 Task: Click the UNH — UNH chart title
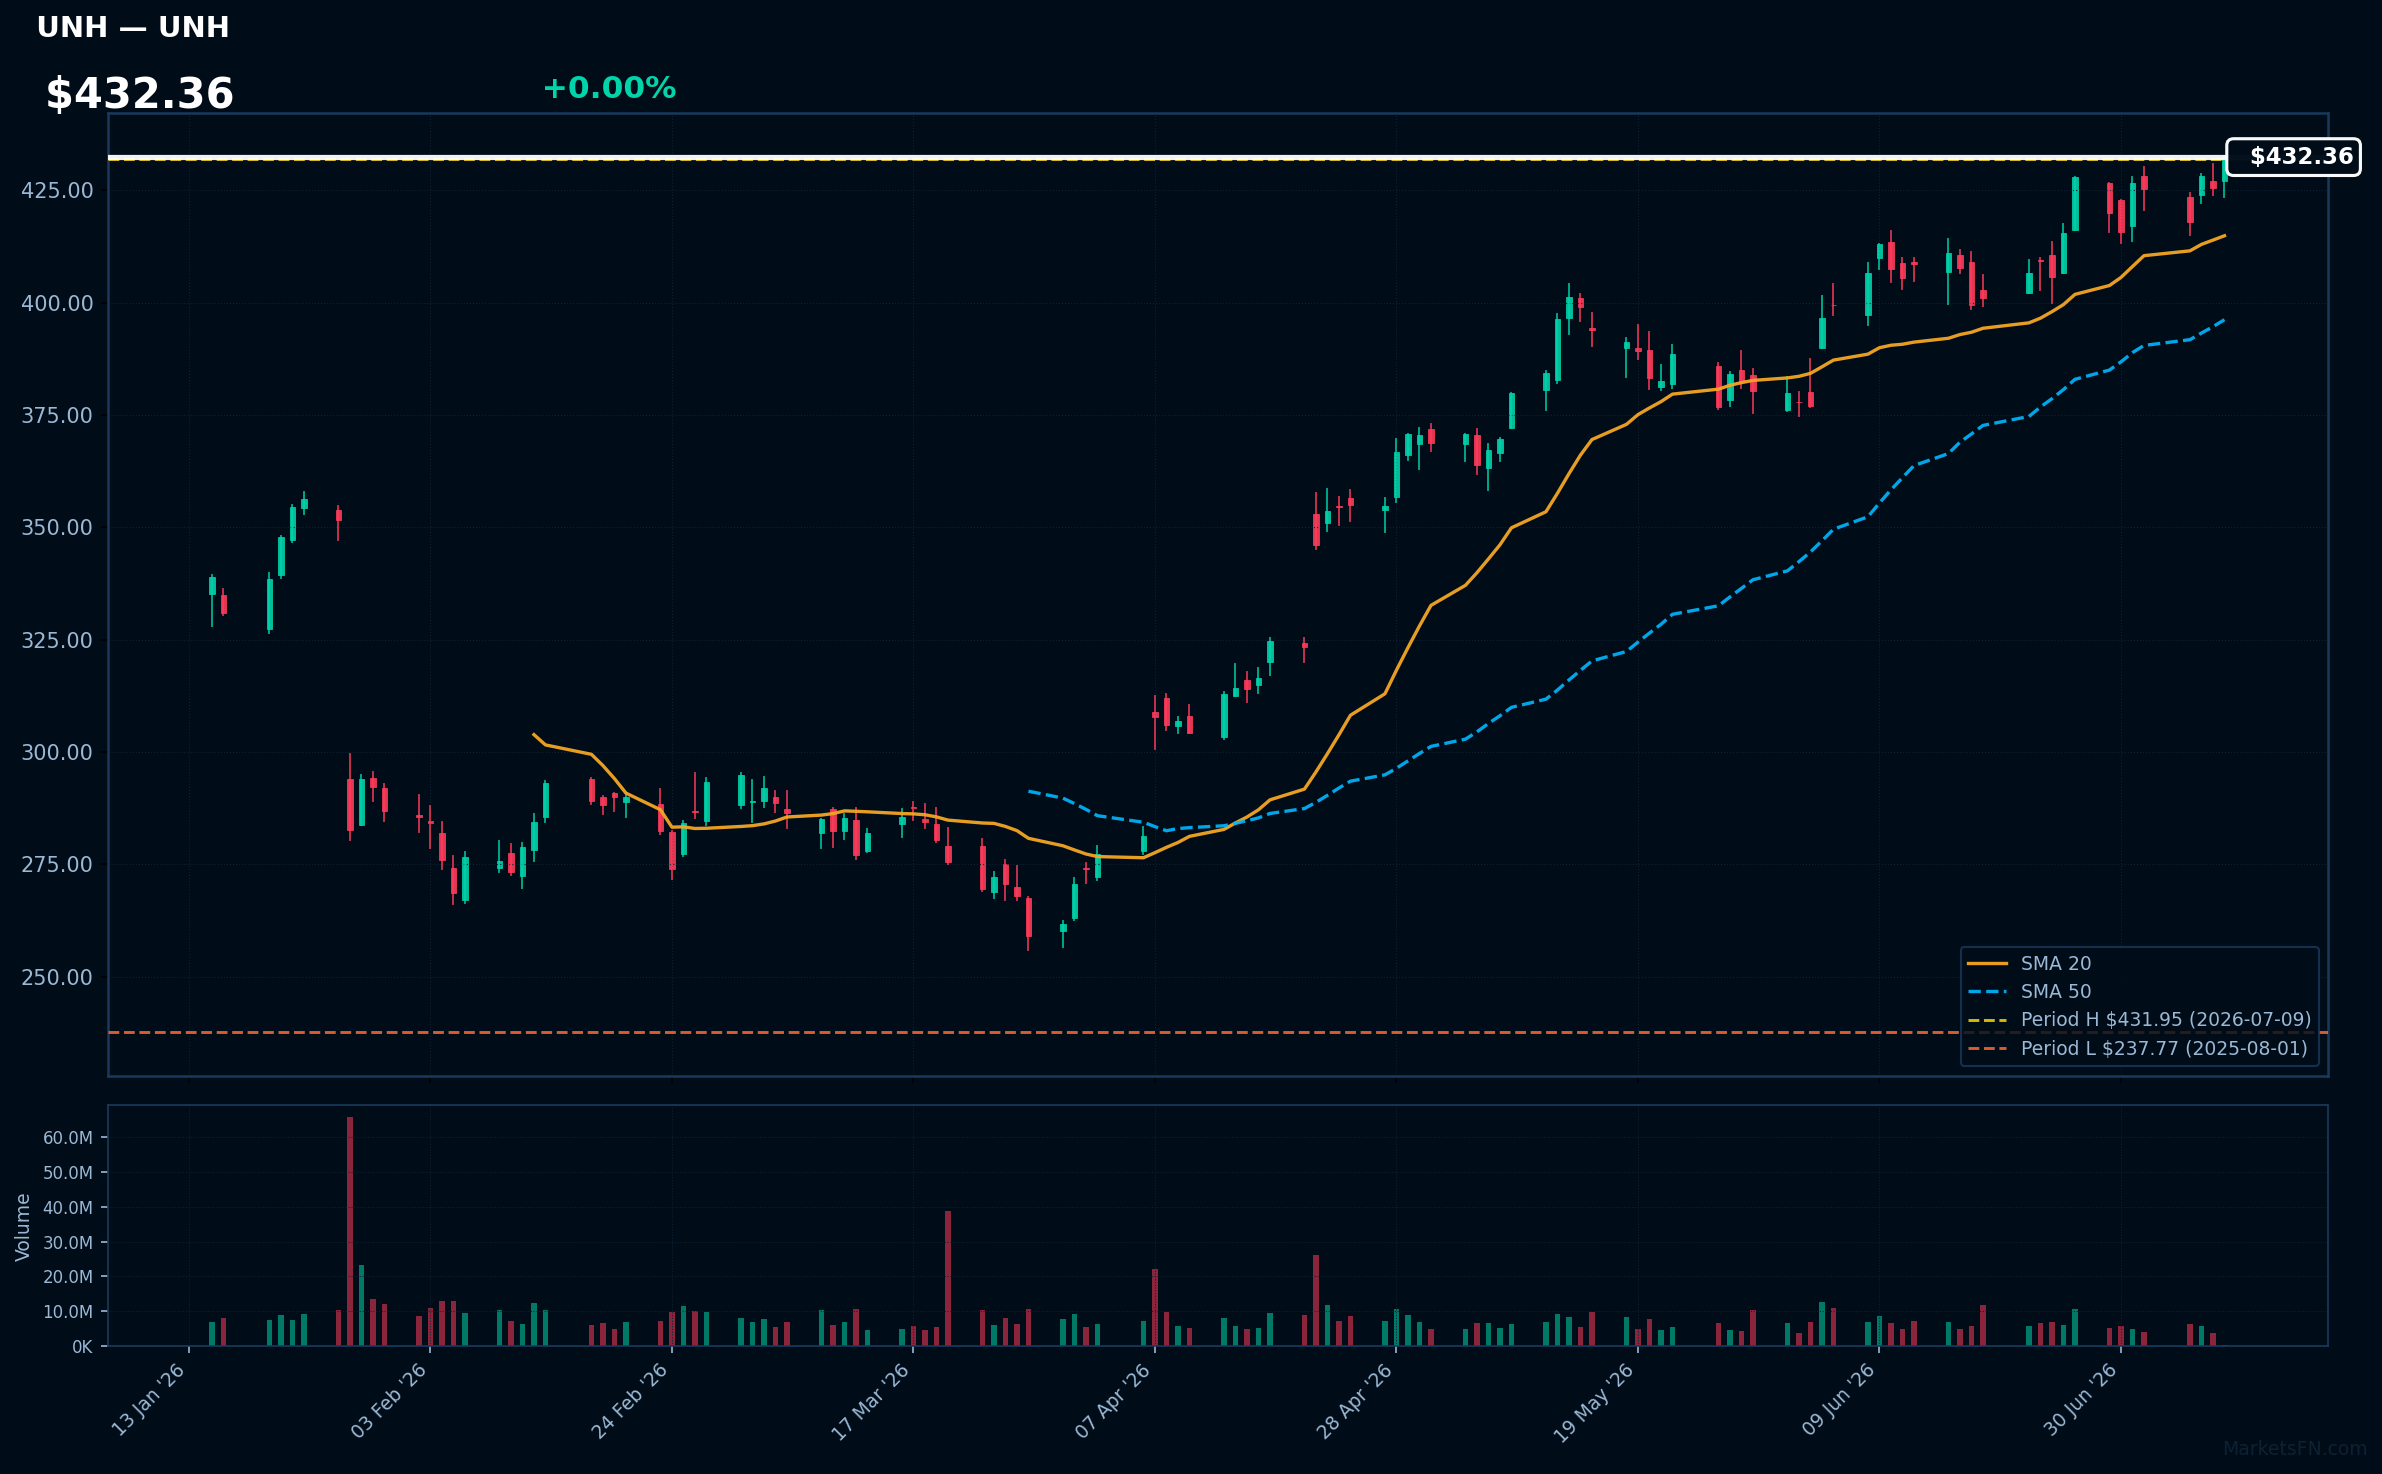point(133,27)
